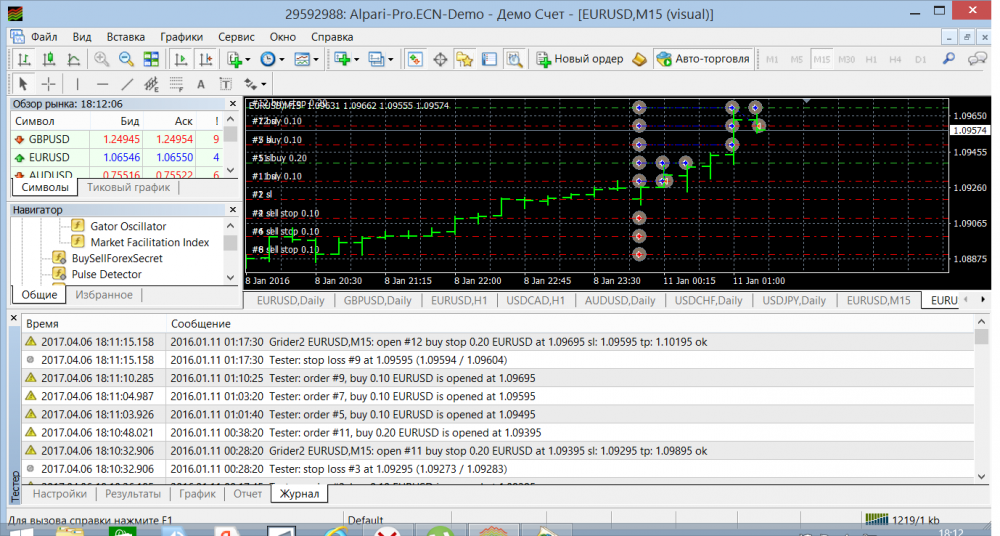Pick the trendline drawing tool

point(127,84)
